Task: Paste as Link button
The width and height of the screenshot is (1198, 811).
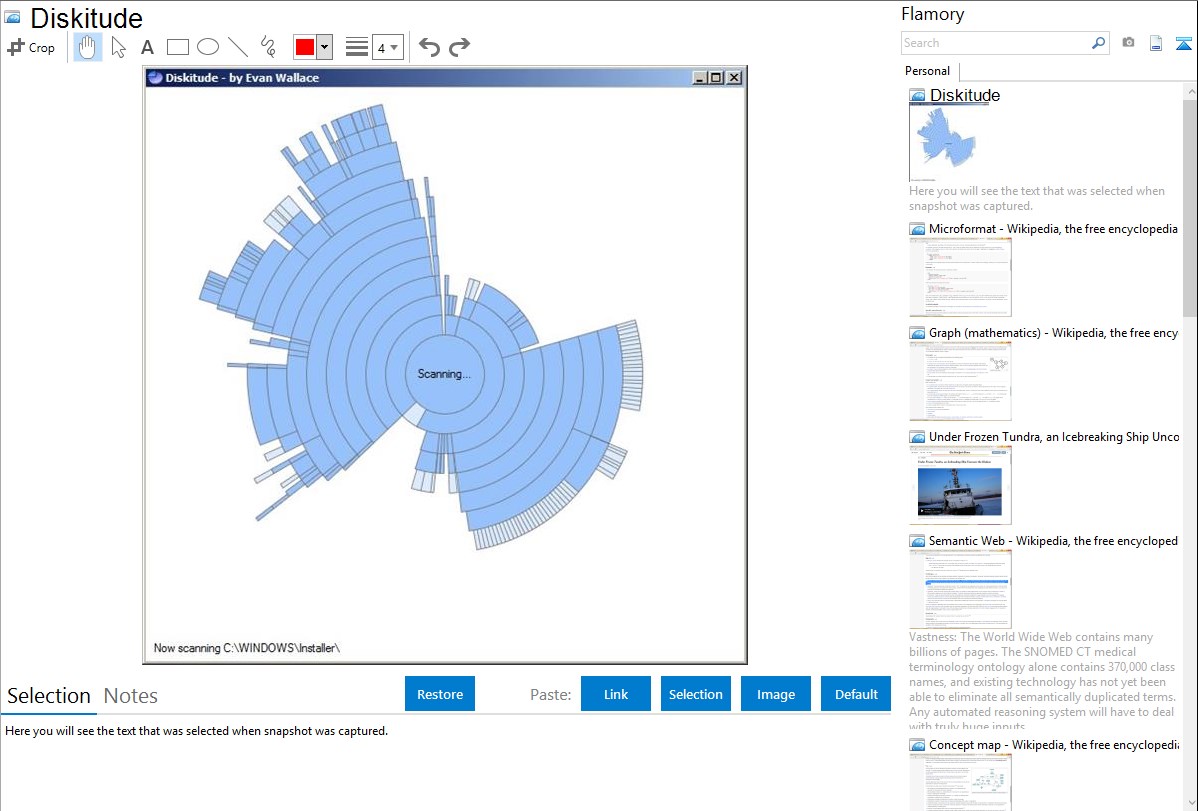Action: click(x=616, y=694)
